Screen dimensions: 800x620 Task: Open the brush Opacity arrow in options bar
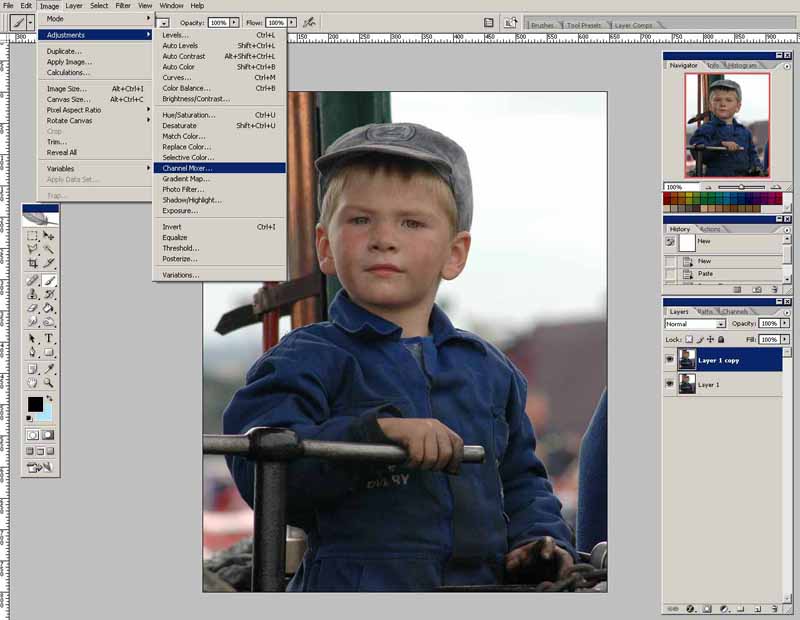pyautogui.click(x=234, y=22)
